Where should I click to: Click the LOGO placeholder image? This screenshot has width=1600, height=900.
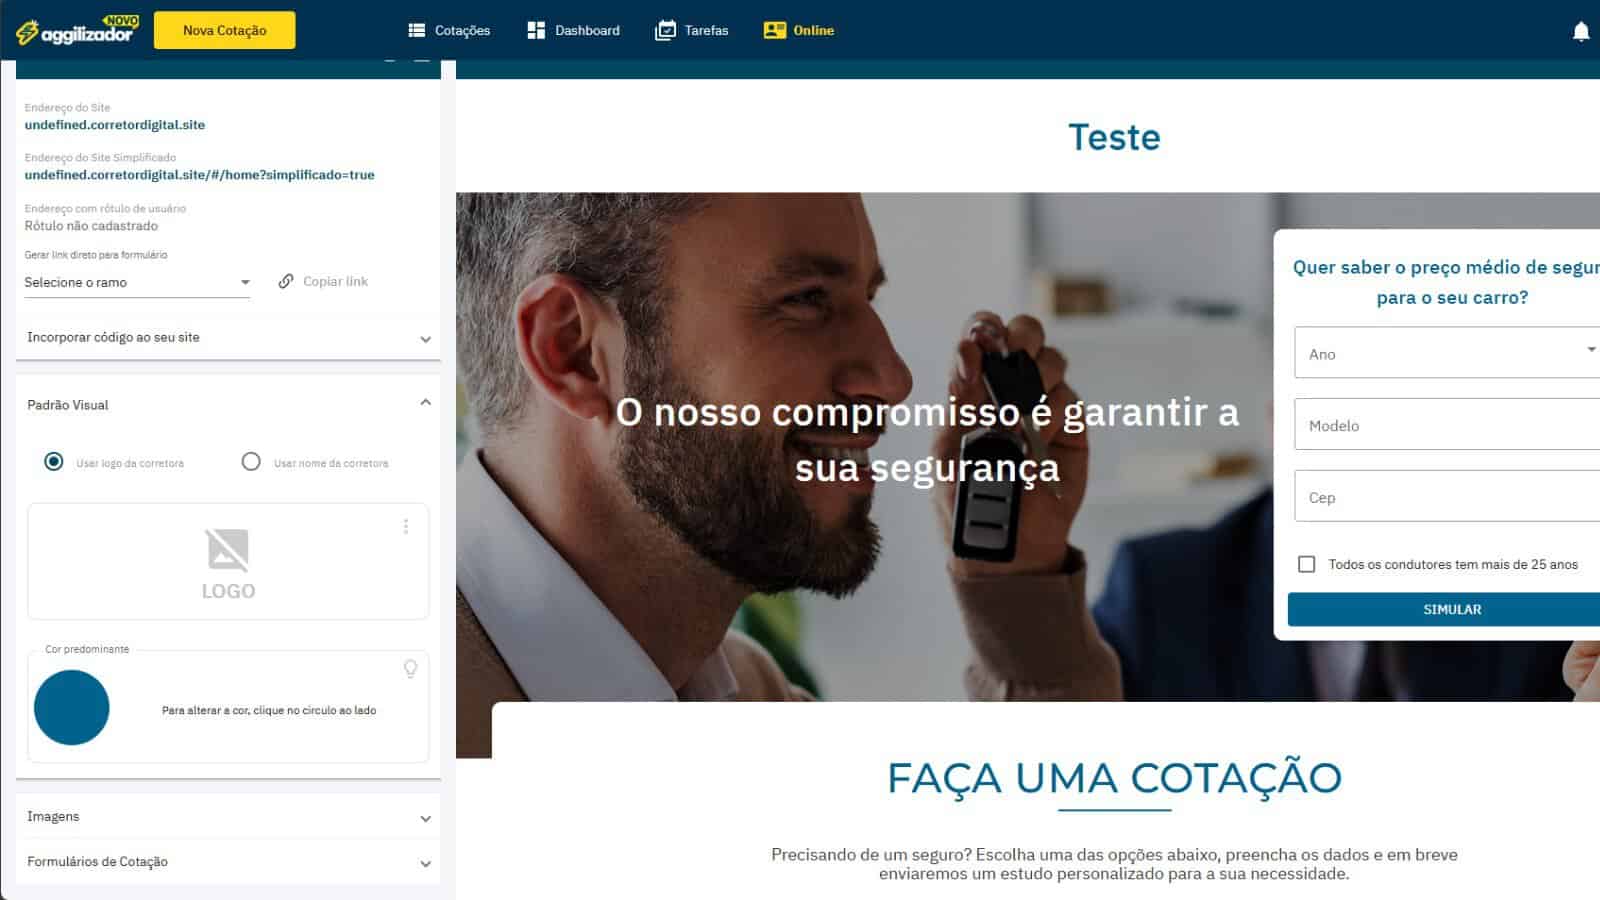[228, 564]
